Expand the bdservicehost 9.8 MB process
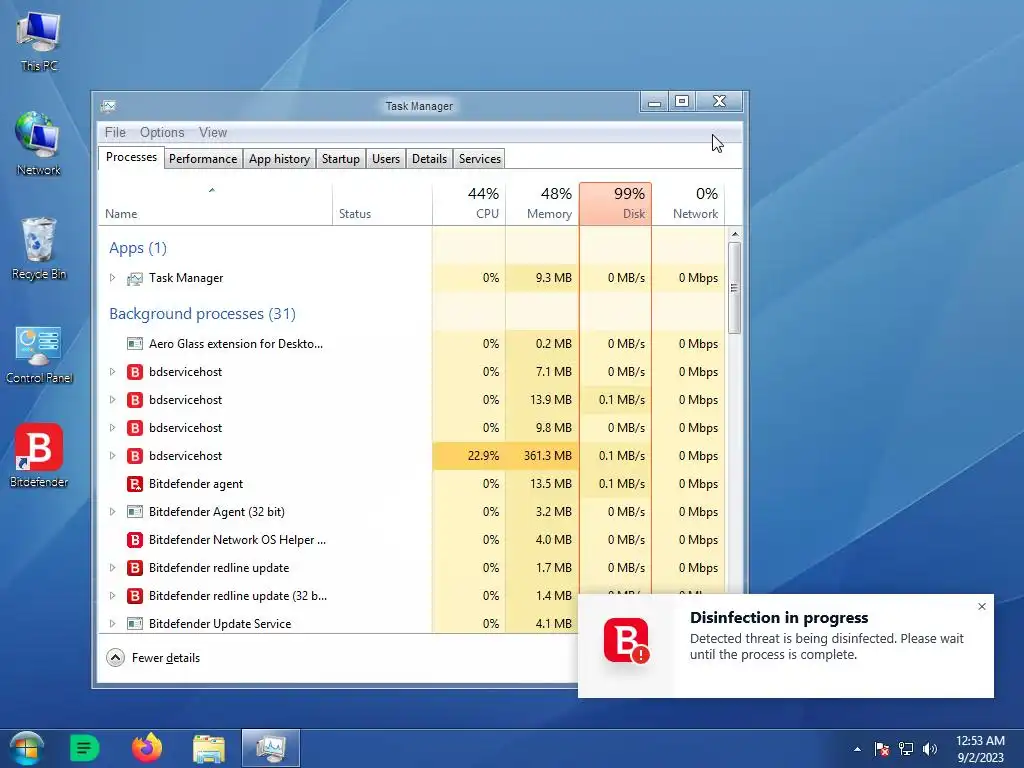Screen dimensions: 1024x768 pos(112,428)
